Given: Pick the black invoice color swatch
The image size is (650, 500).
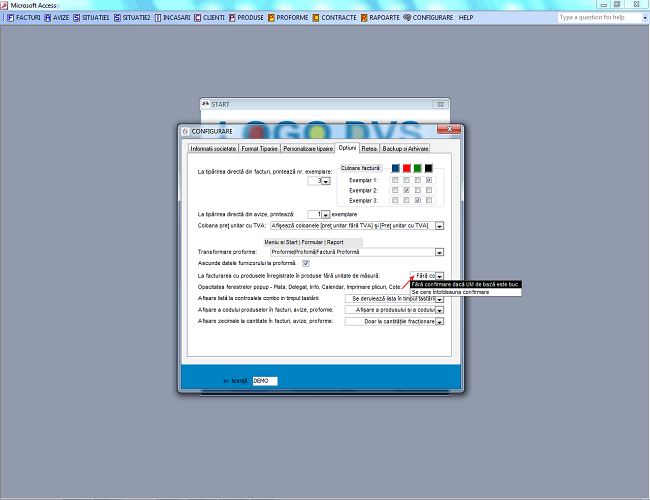Looking at the screenshot, I should tap(429, 168).
